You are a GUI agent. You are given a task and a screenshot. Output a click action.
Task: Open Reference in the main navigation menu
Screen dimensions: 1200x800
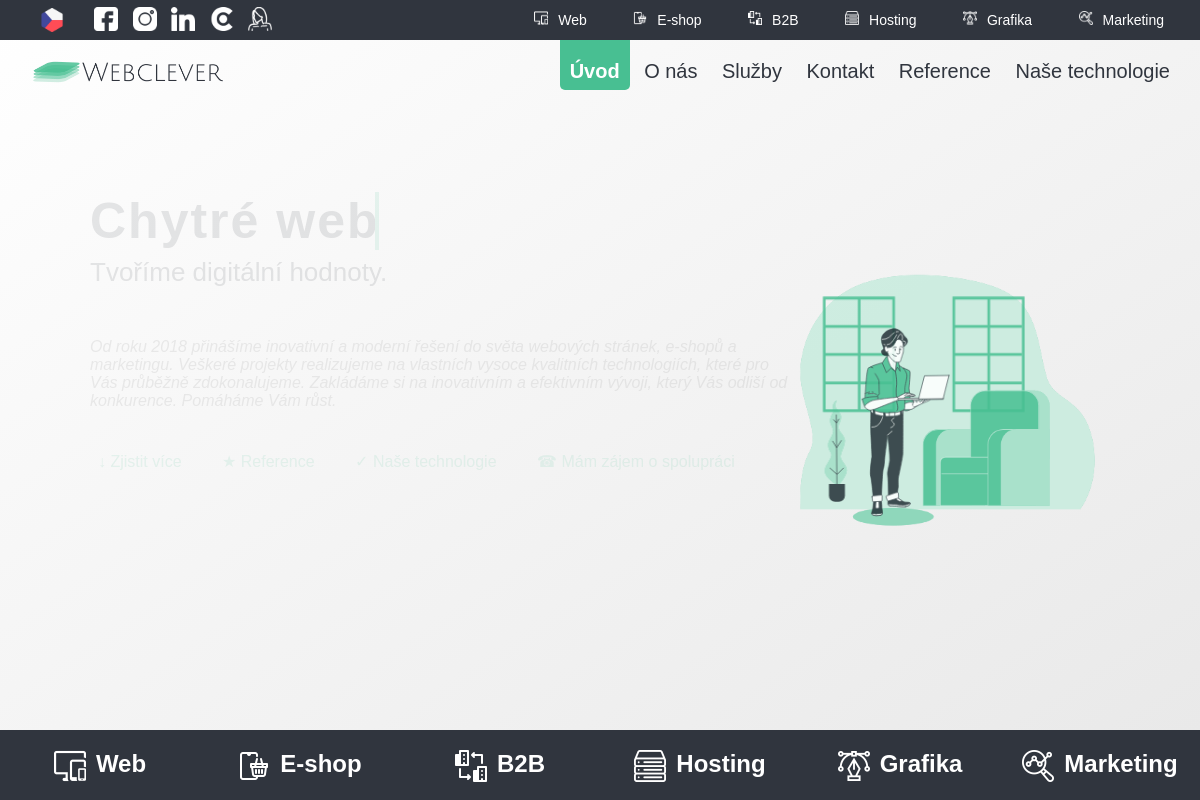945,71
